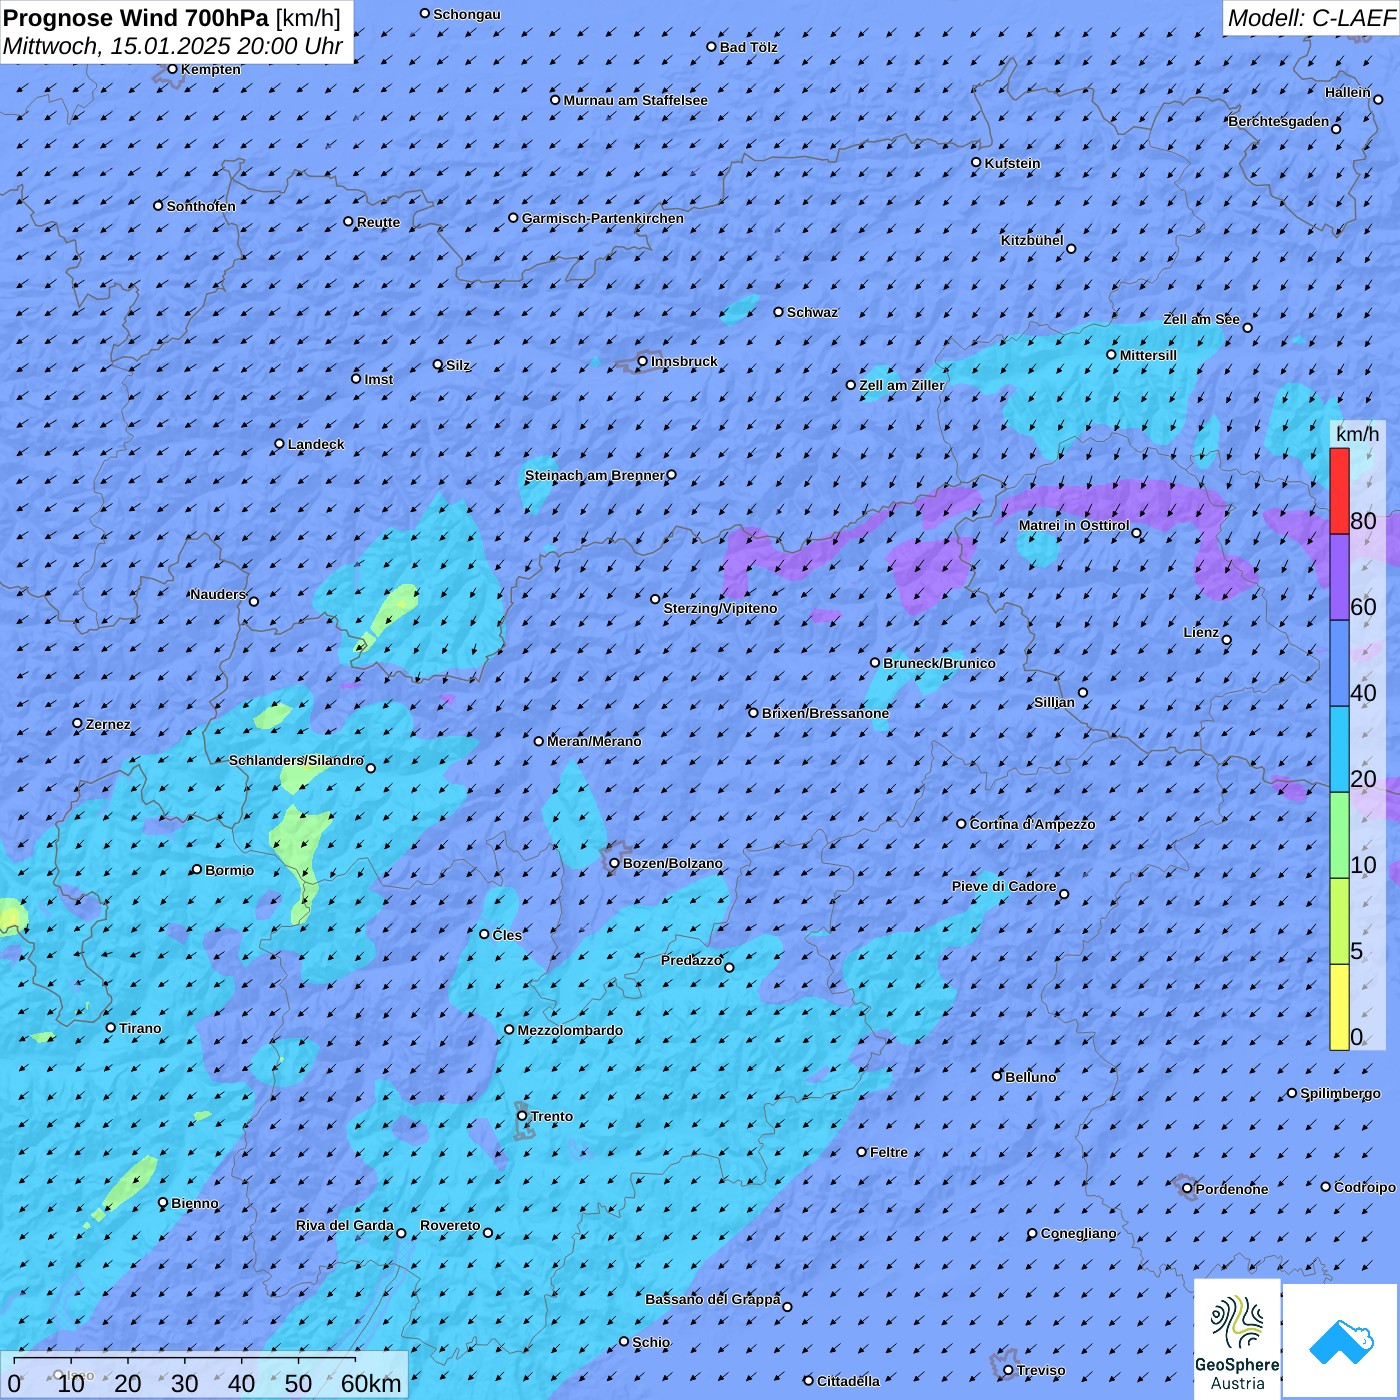This screenshot has height=1400, width=1400.
Task: Click the 'Hallein' label
Action: (x=1348, y=92)
